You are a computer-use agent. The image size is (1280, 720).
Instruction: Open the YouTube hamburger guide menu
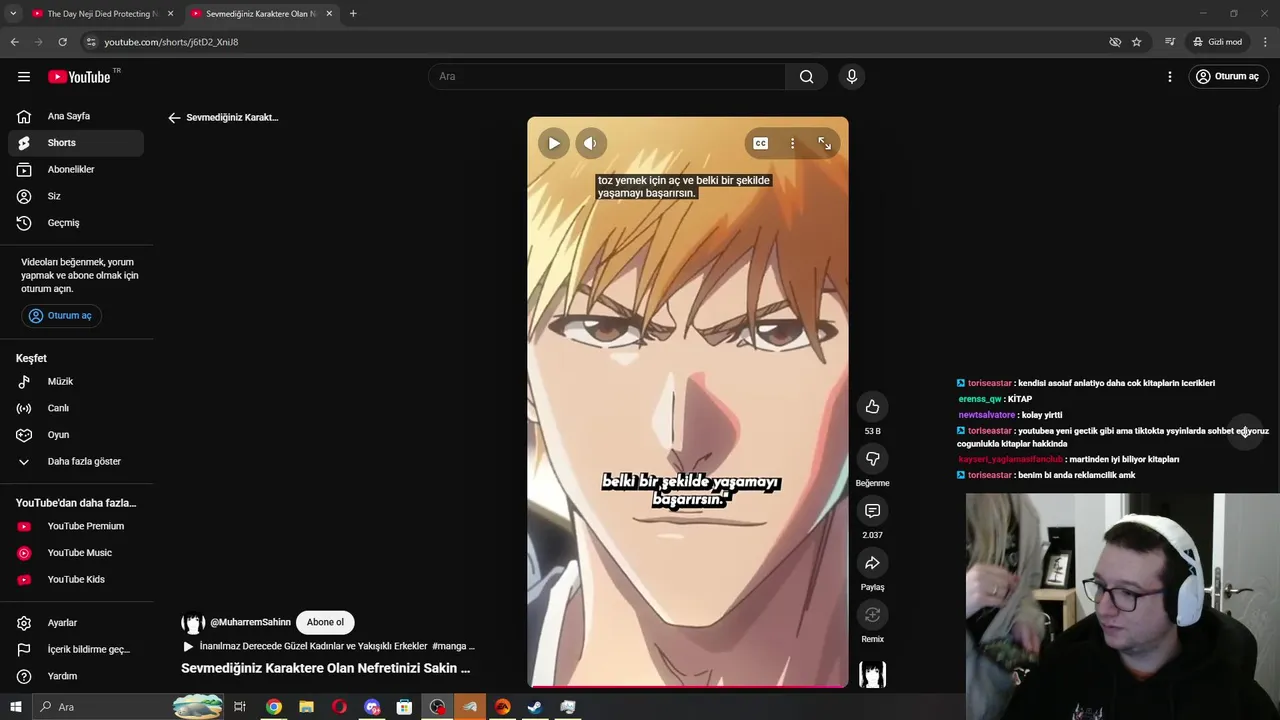pos(24,77)
